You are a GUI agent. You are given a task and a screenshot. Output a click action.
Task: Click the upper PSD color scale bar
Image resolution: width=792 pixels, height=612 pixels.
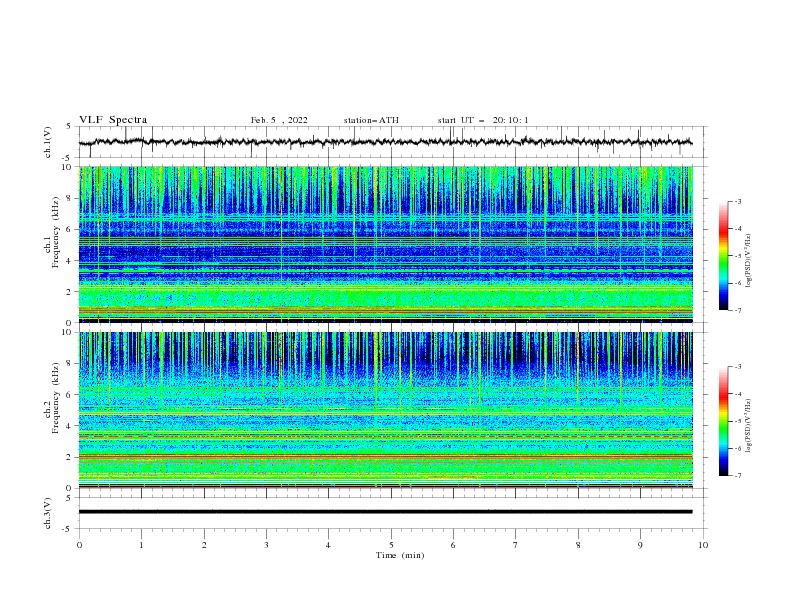coord(723,256)
